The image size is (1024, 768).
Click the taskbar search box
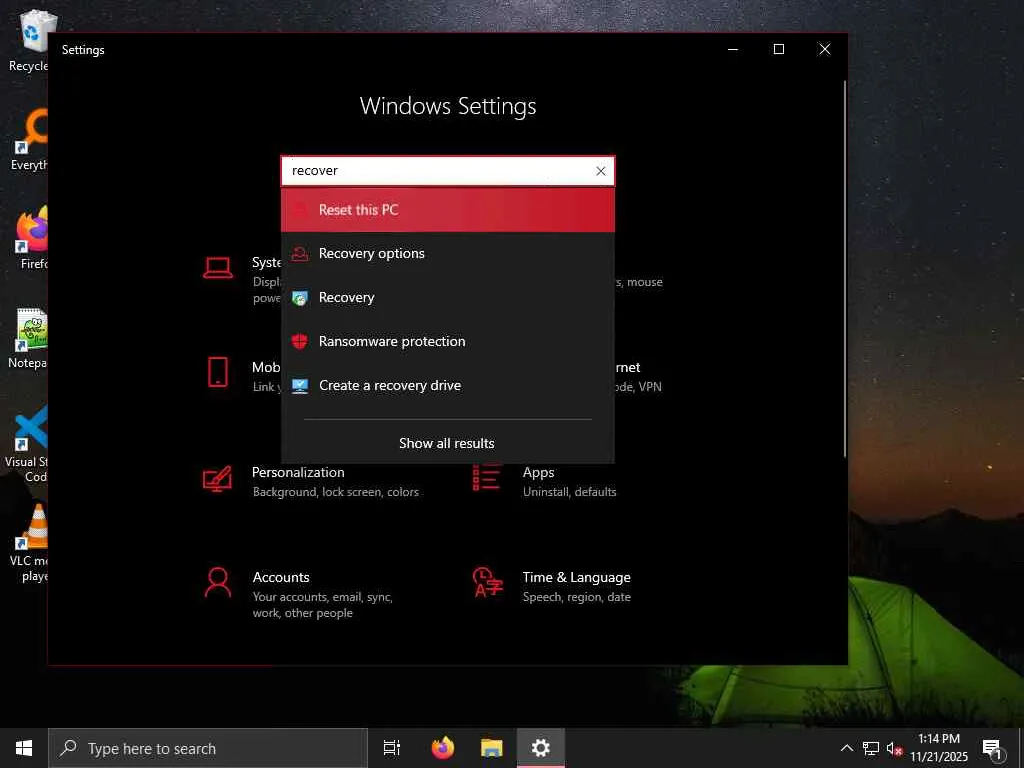point(208,748)
